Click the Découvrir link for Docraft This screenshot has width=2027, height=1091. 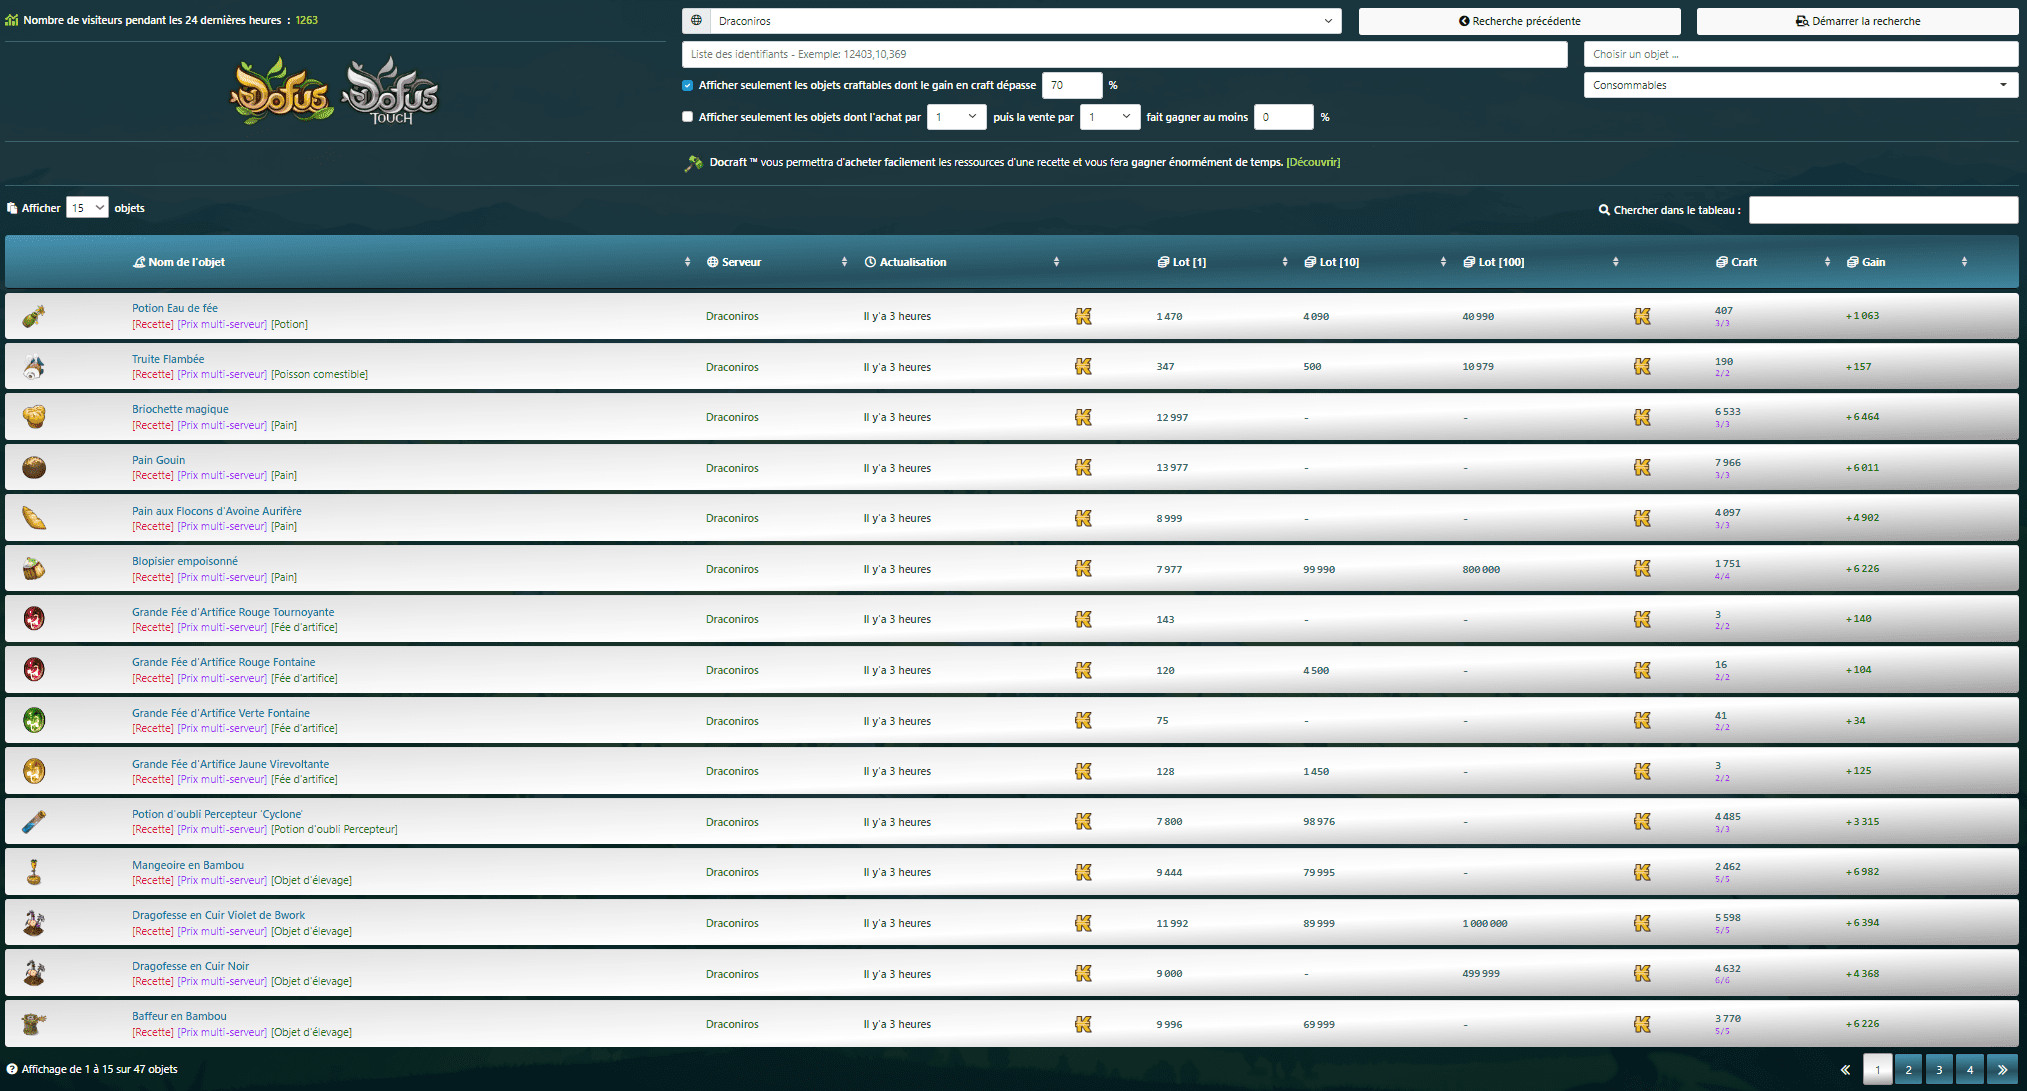coord(1313,162)
